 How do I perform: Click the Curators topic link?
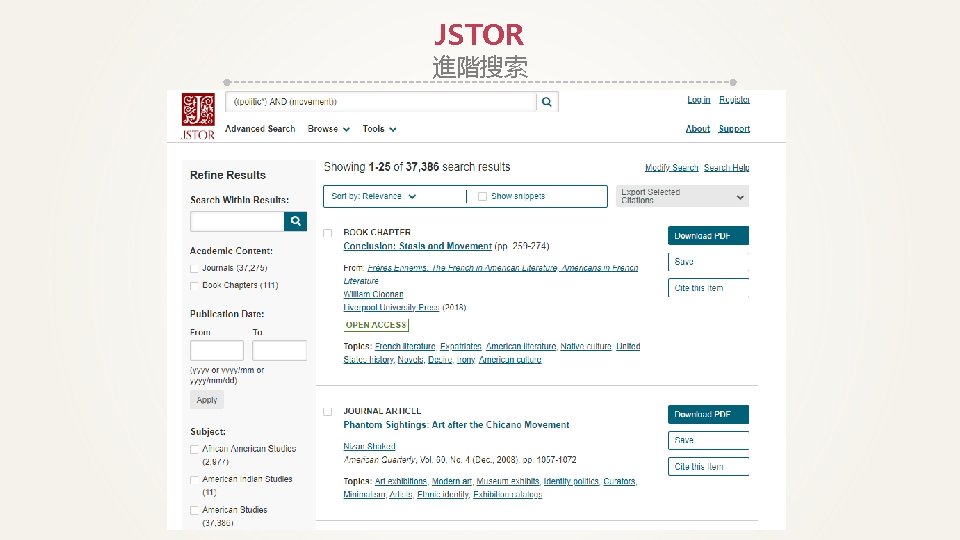coord(620,482)
